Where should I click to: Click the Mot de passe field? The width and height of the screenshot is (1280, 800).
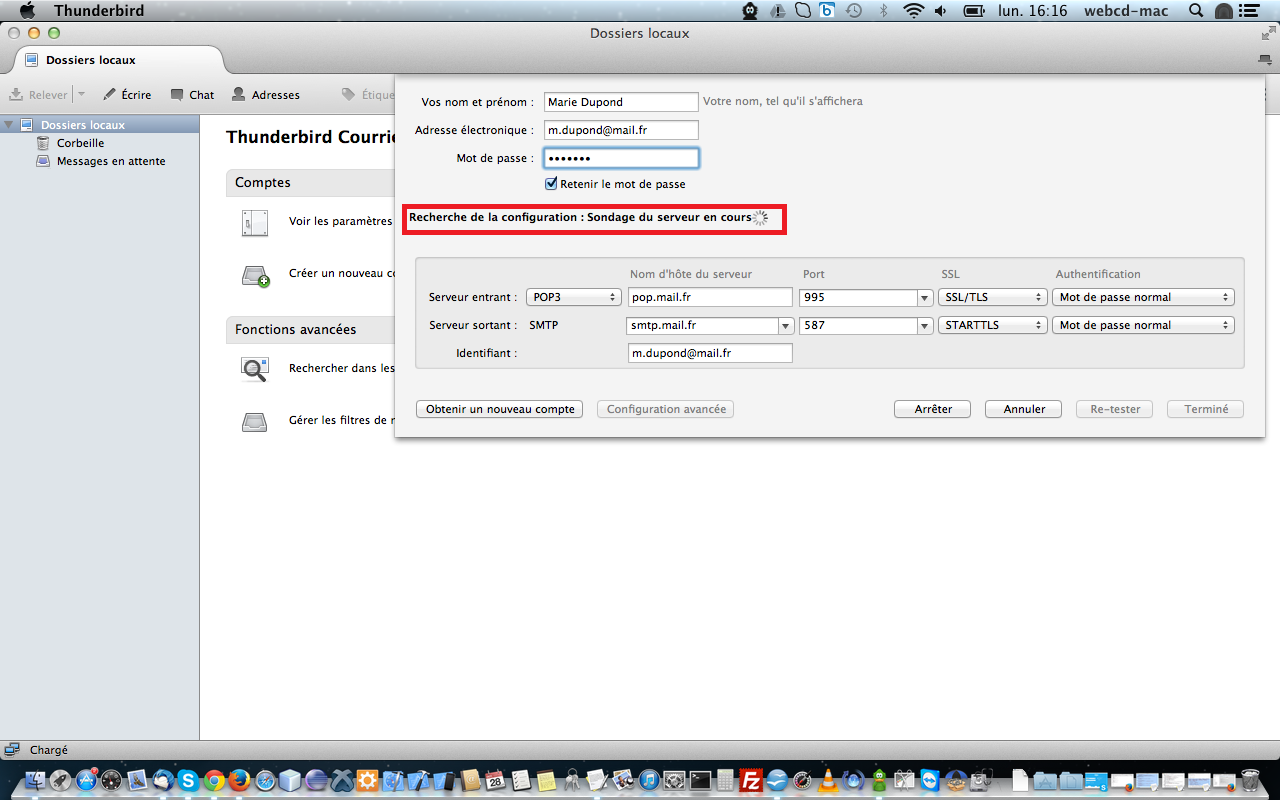click(x=621, y=158)
